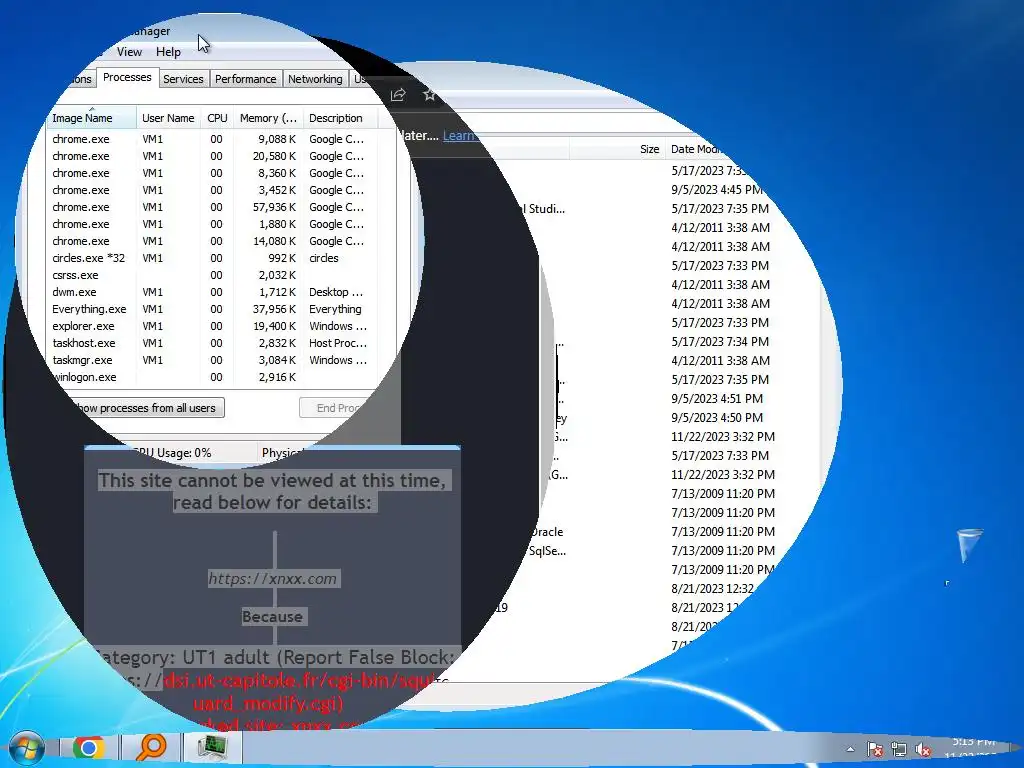Select the explorer.exe process row

(x=210, y=326)
